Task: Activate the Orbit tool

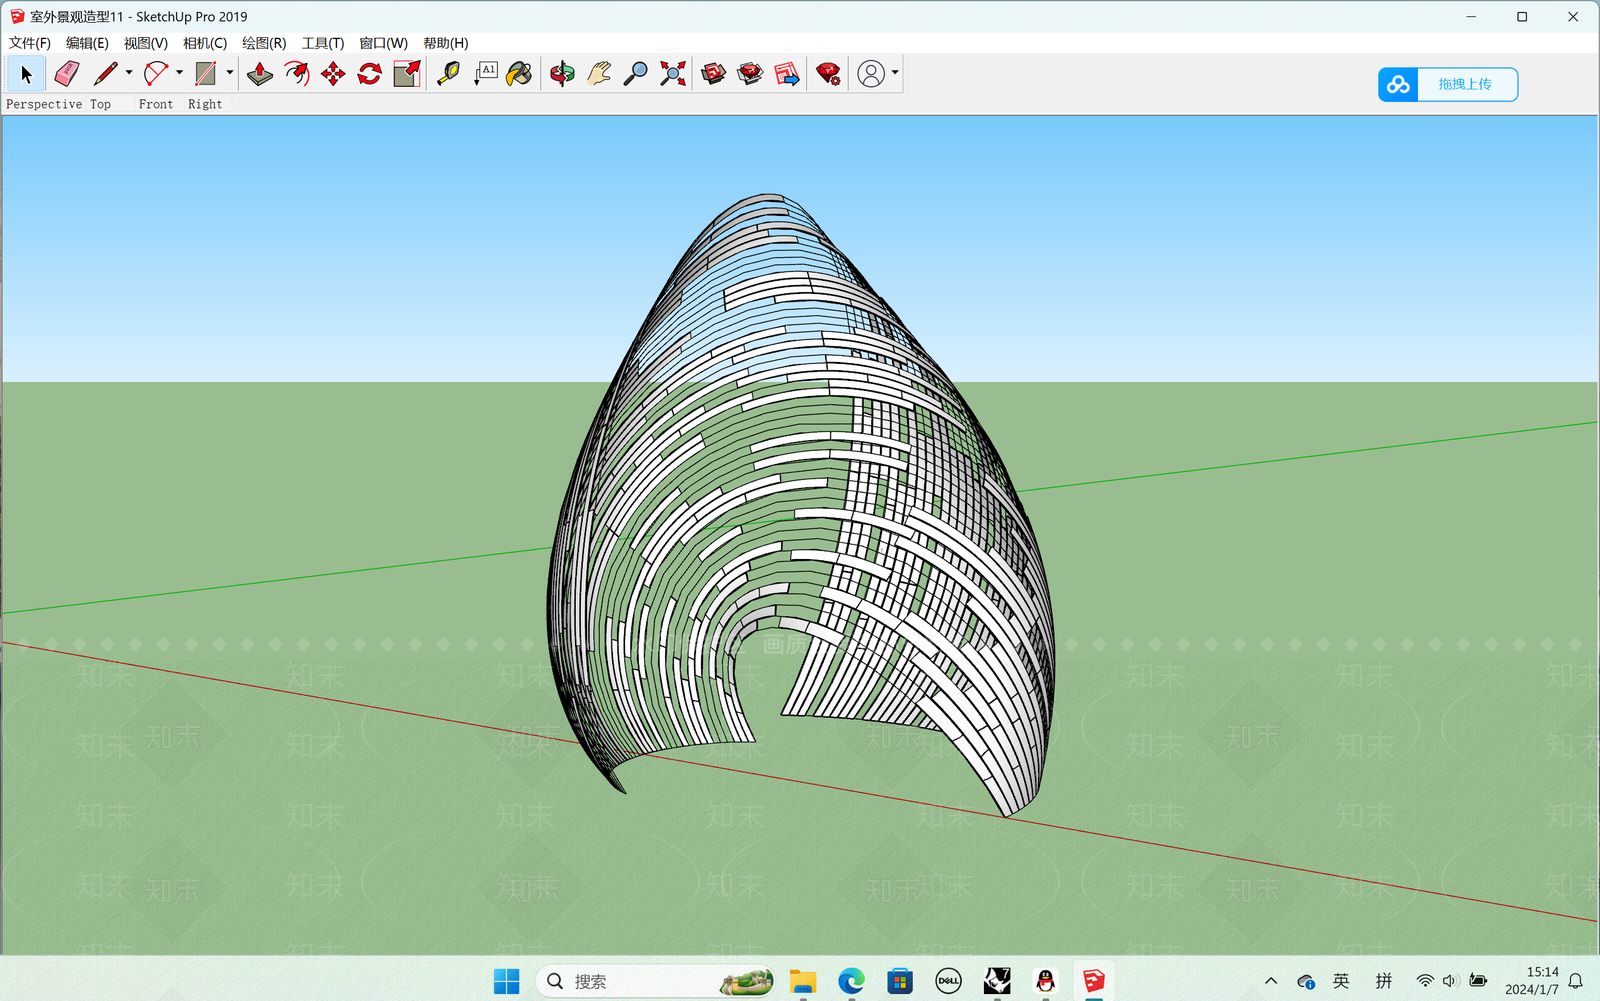Action: click(562, 74)
